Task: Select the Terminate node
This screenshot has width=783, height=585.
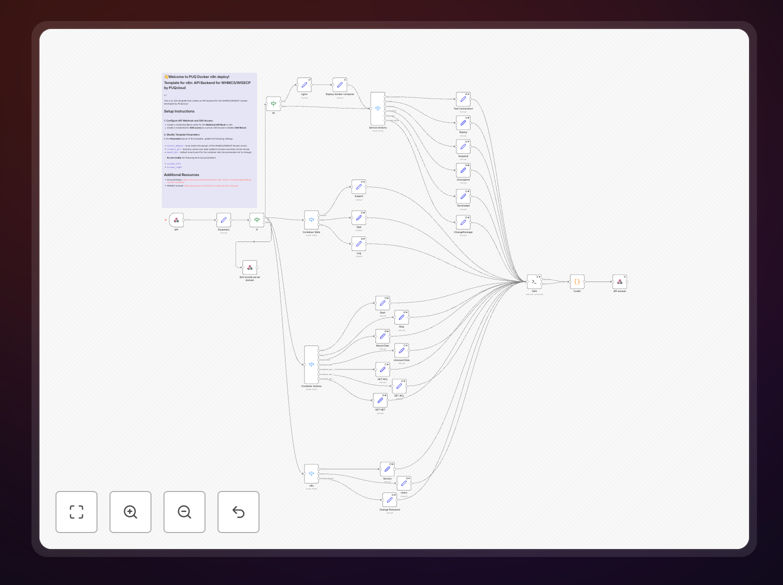Action: click(x=463, y=196)
